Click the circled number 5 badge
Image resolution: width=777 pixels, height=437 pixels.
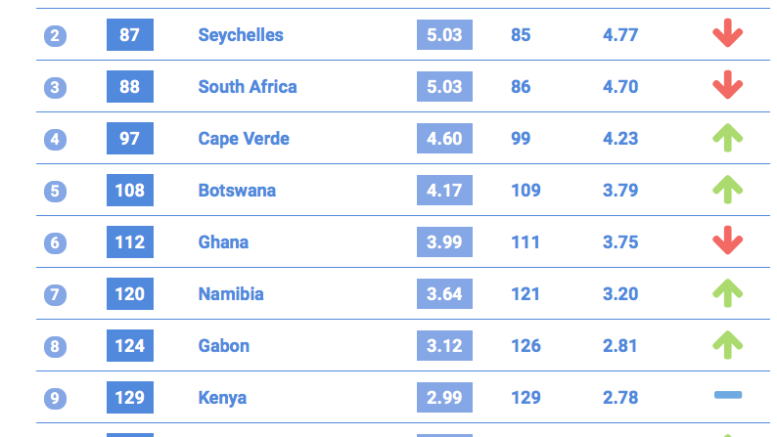[55, 191]
